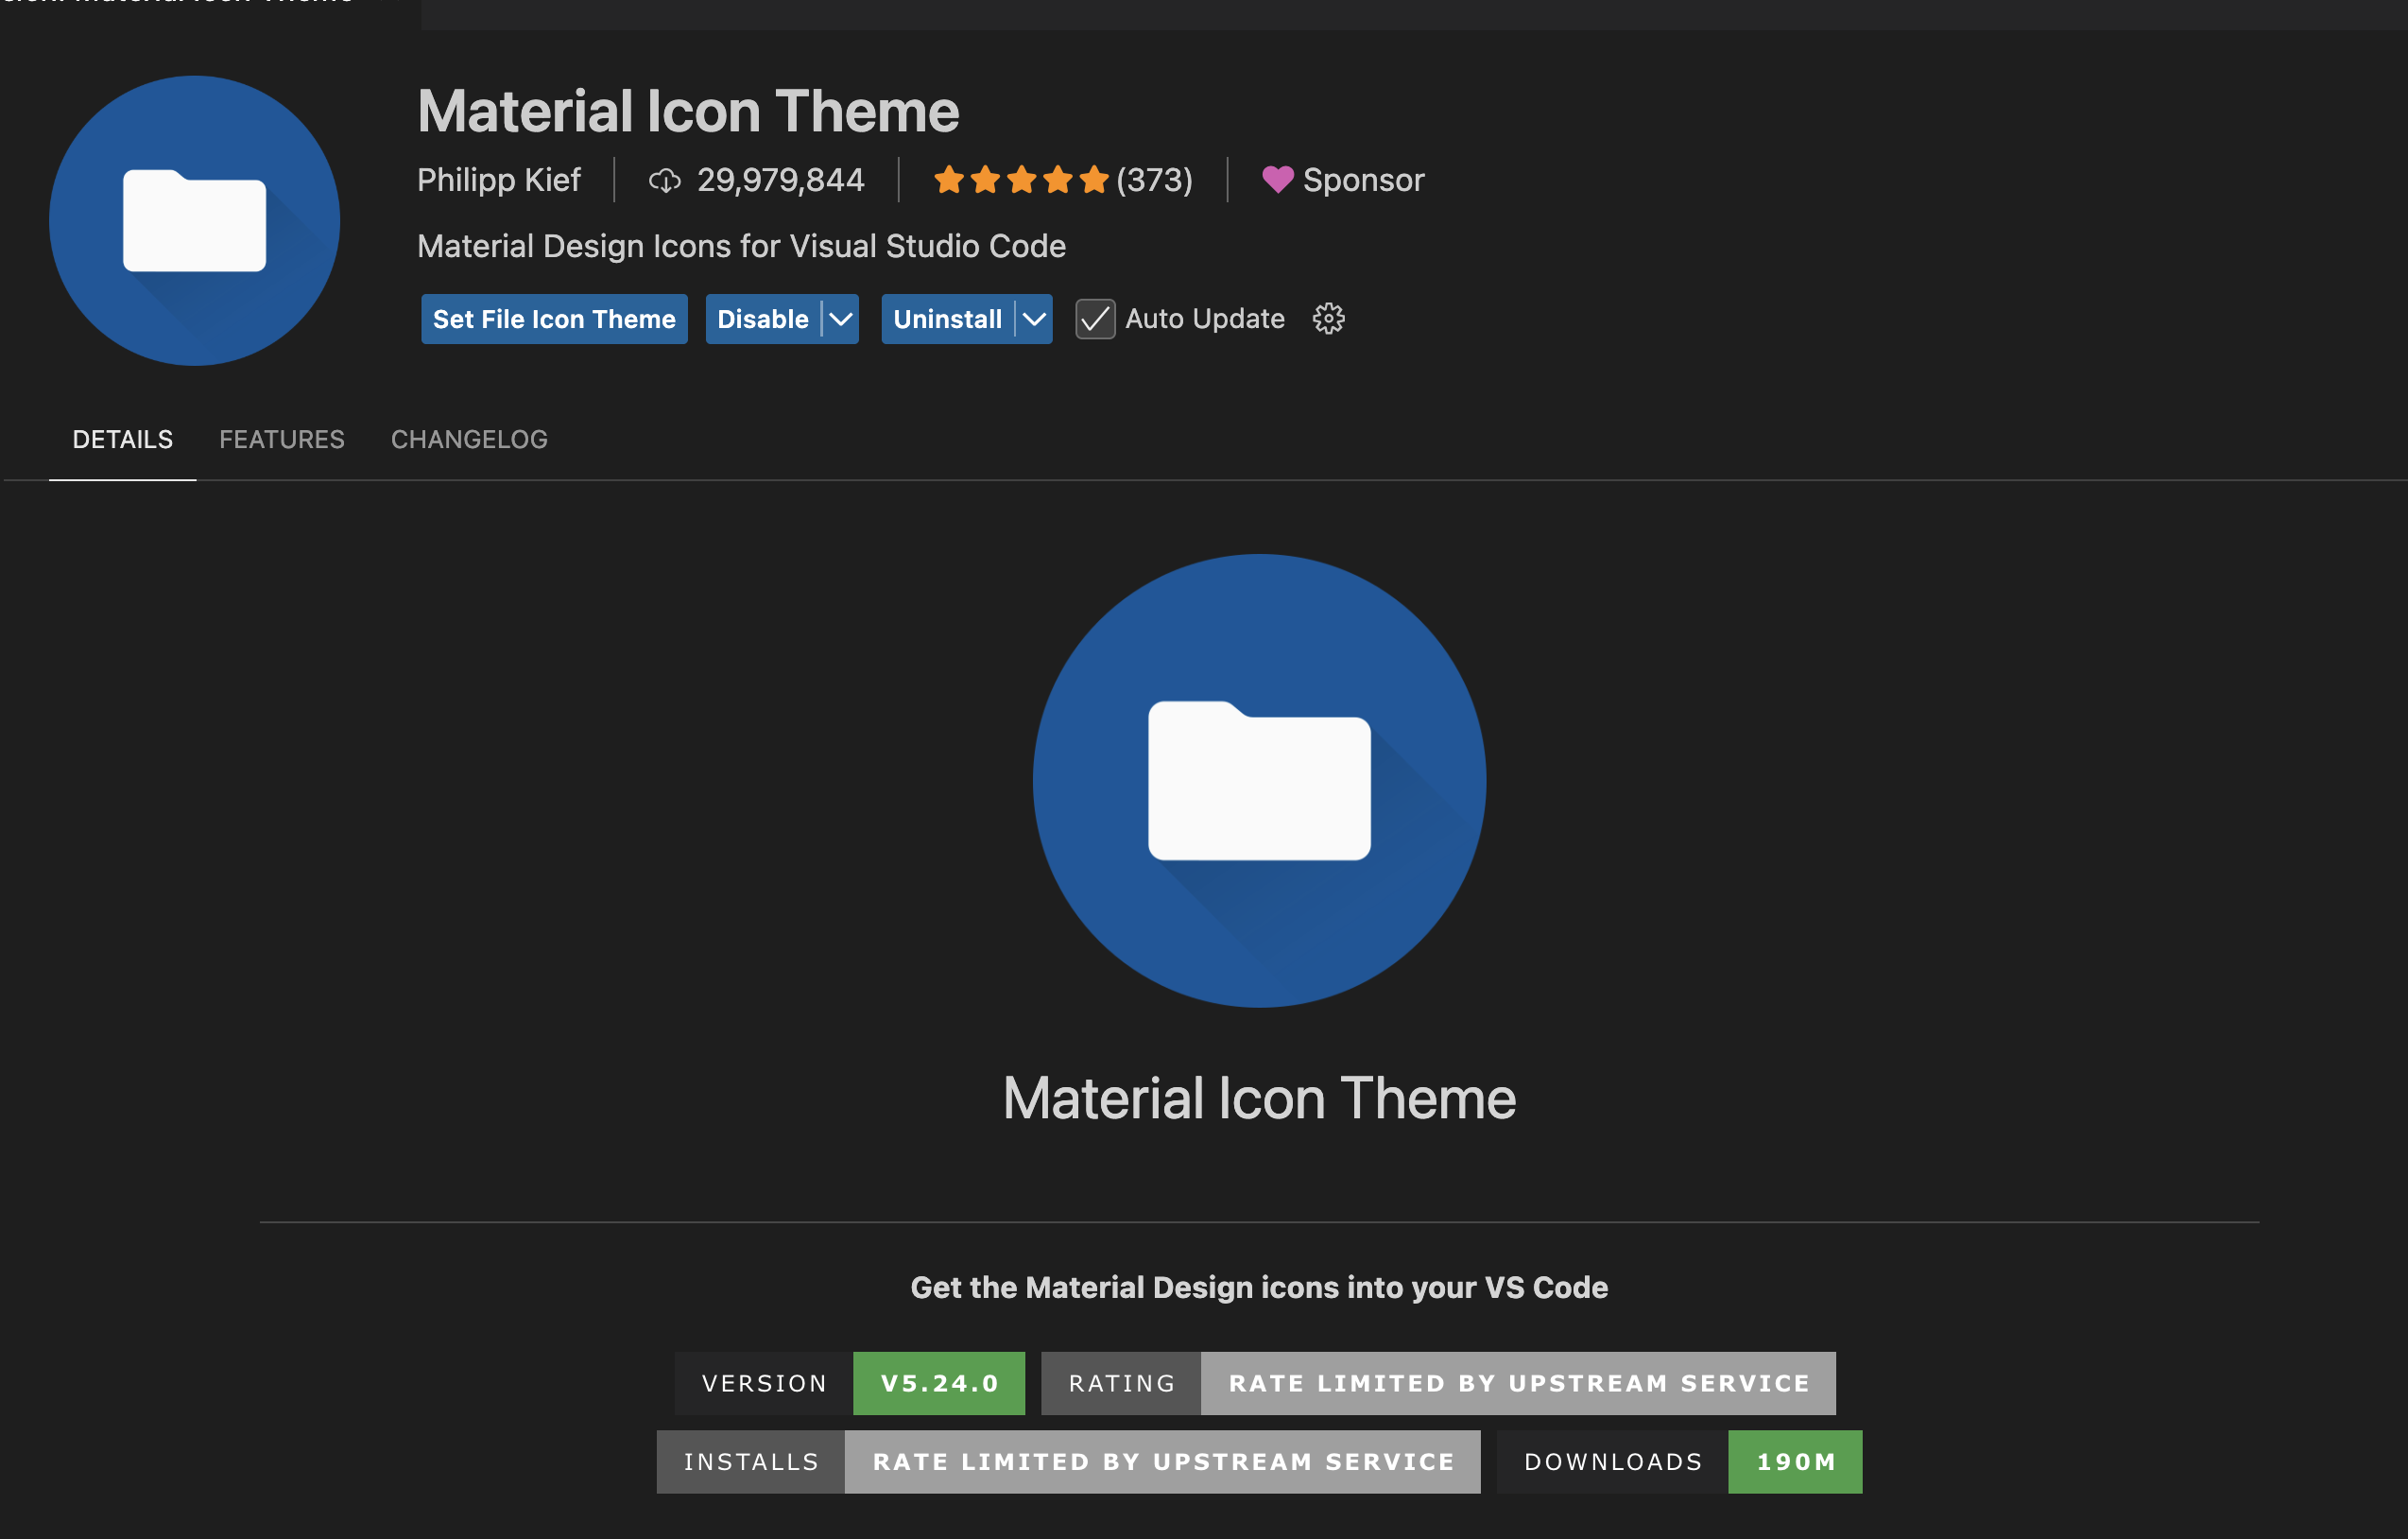Click the Uninstall button
The height and width of the screenshot is (1539, 2408).
(947, 319)
